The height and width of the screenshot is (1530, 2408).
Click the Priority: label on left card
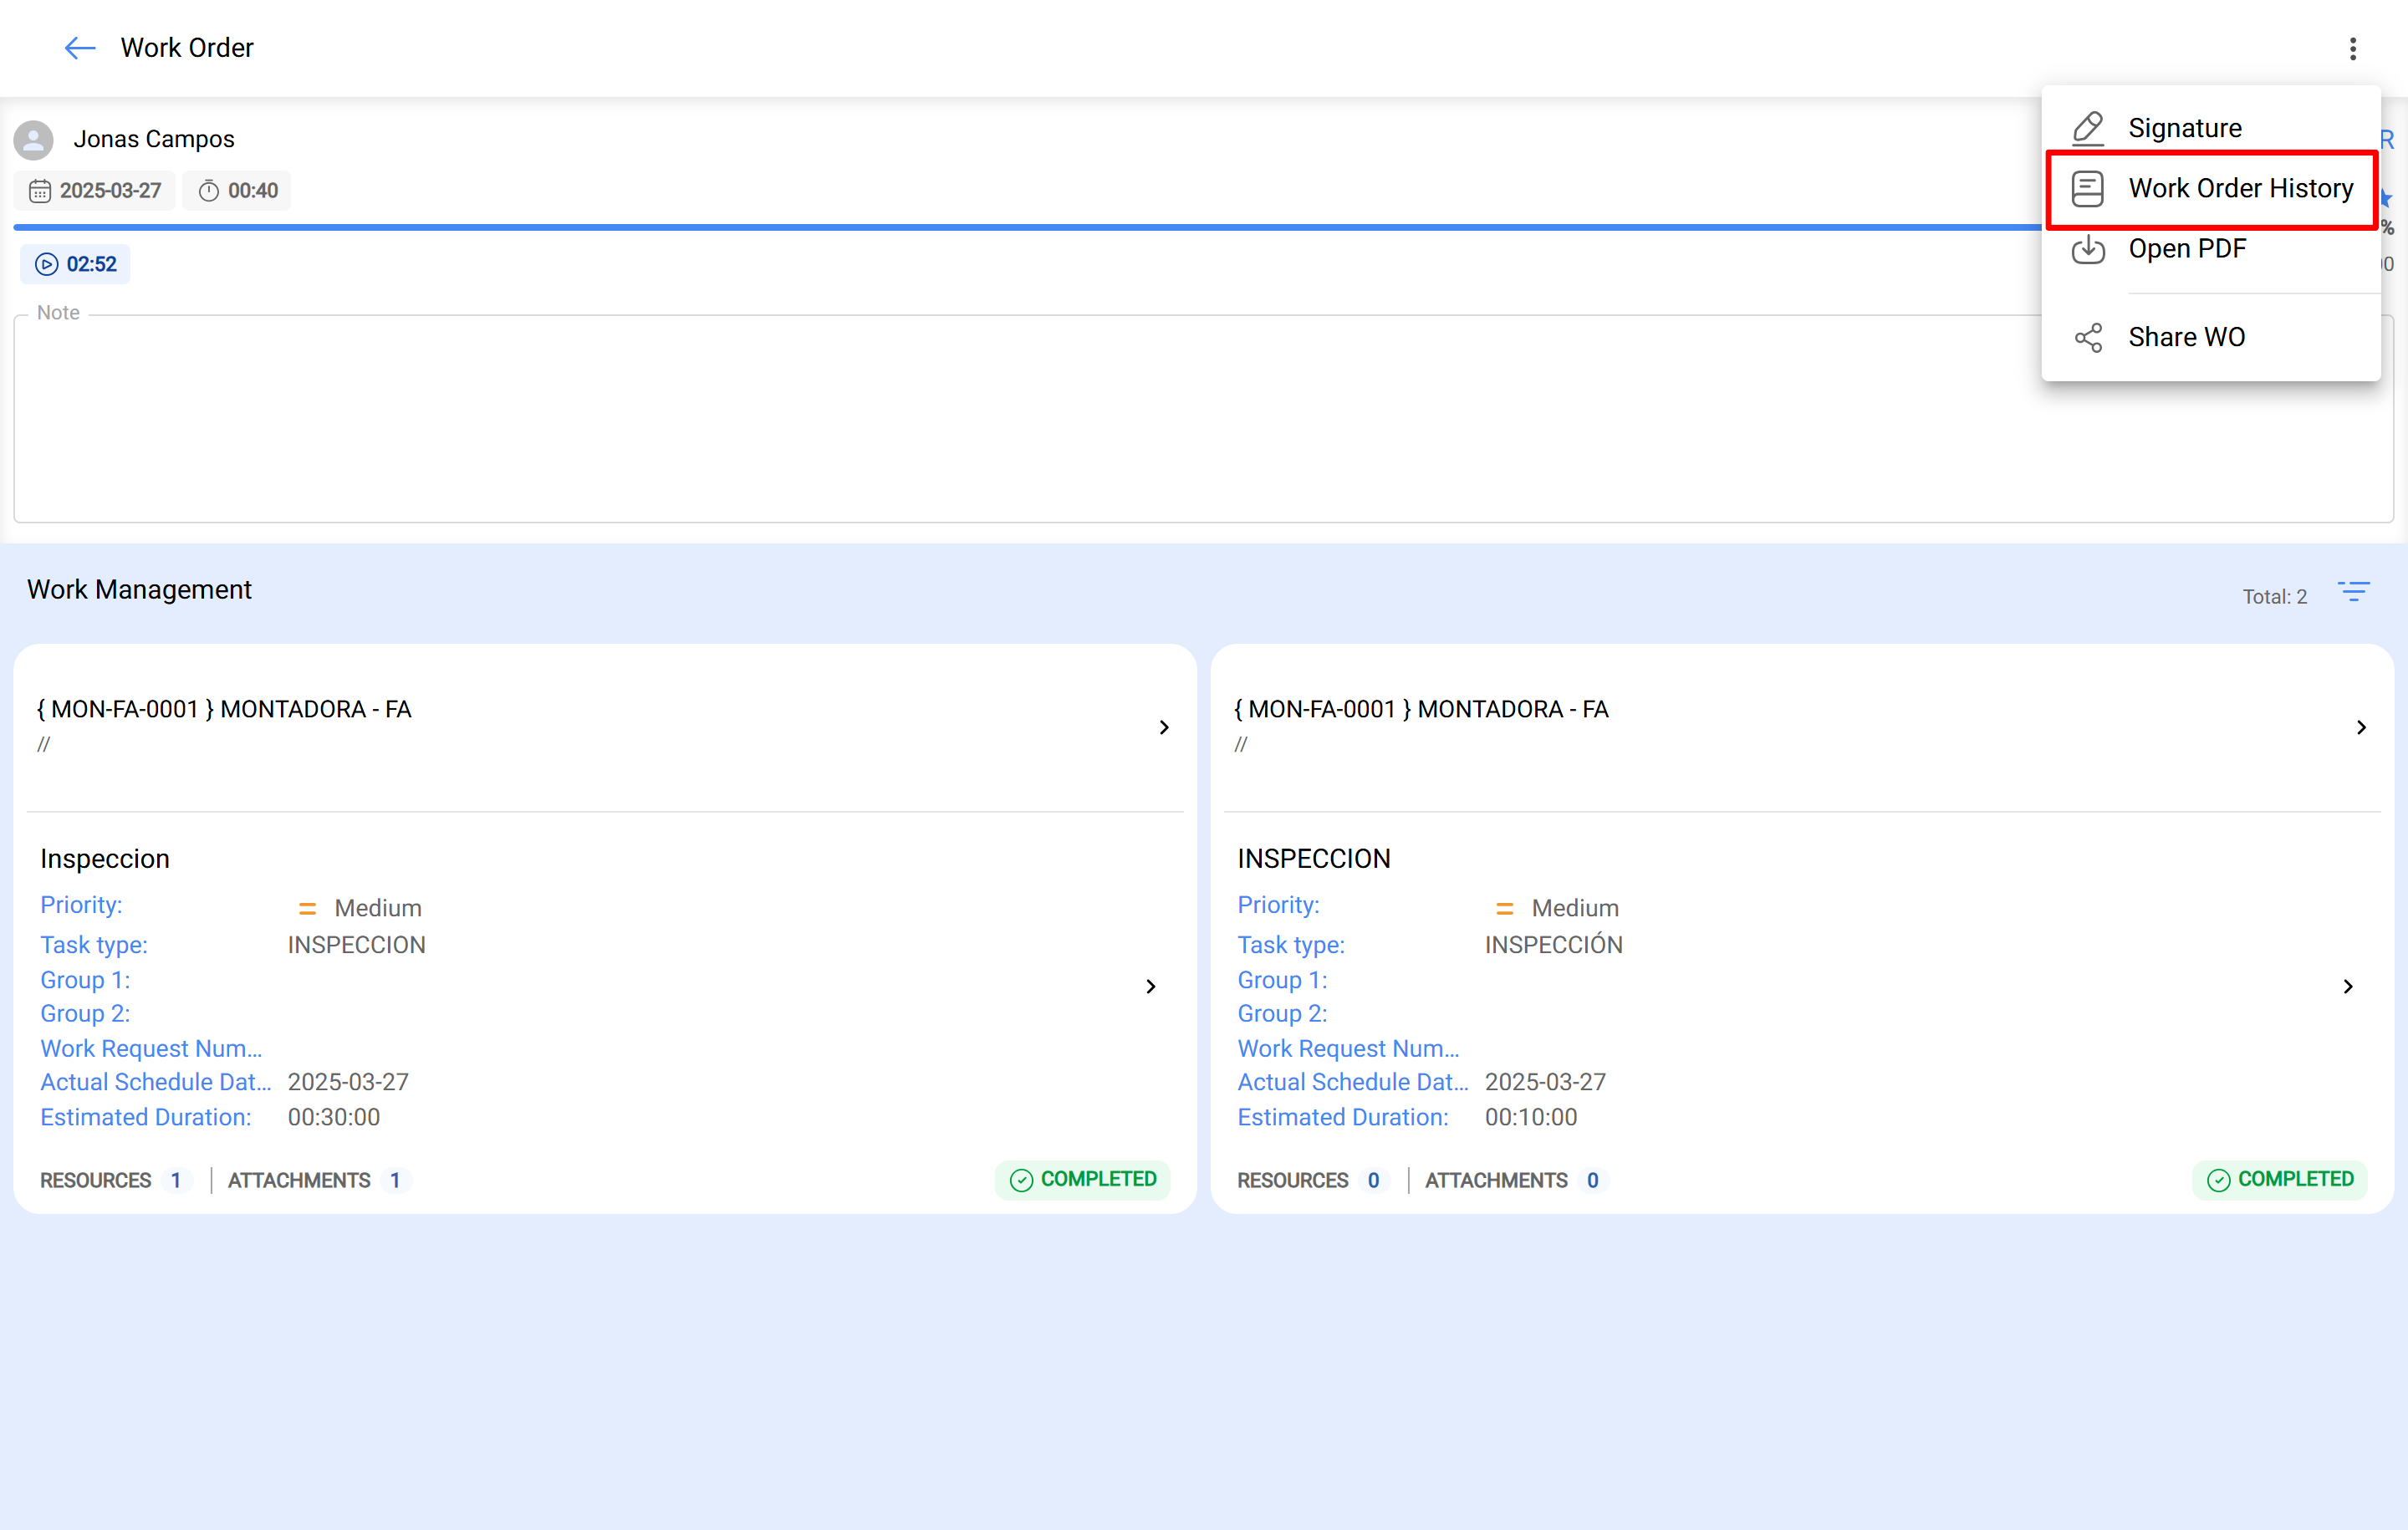pos(81,906)
